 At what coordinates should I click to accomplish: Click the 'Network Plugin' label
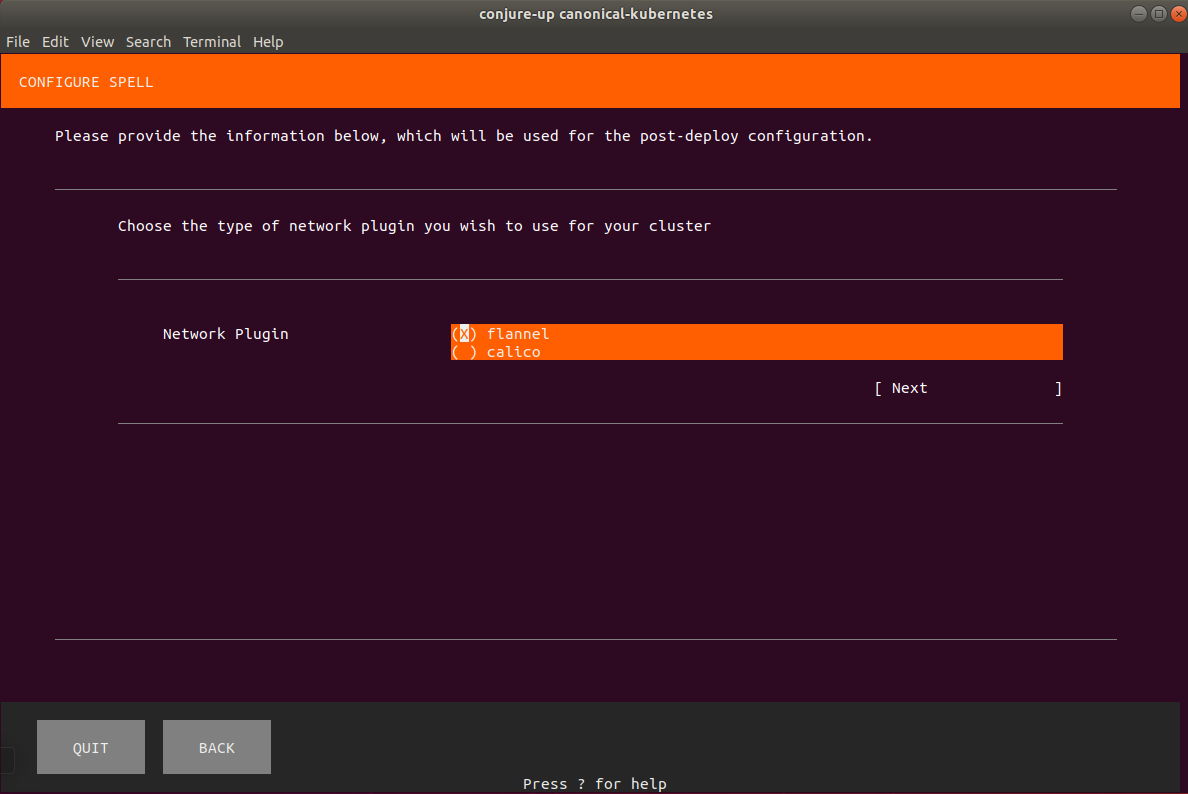tap(226, 333)
